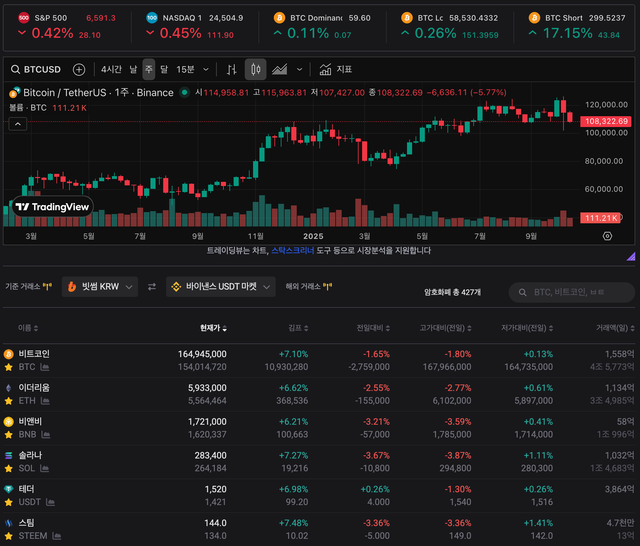The height and width of the screenshot is (546, 640).
Task: Open chart icon next to STEEM
Action: 57,536
